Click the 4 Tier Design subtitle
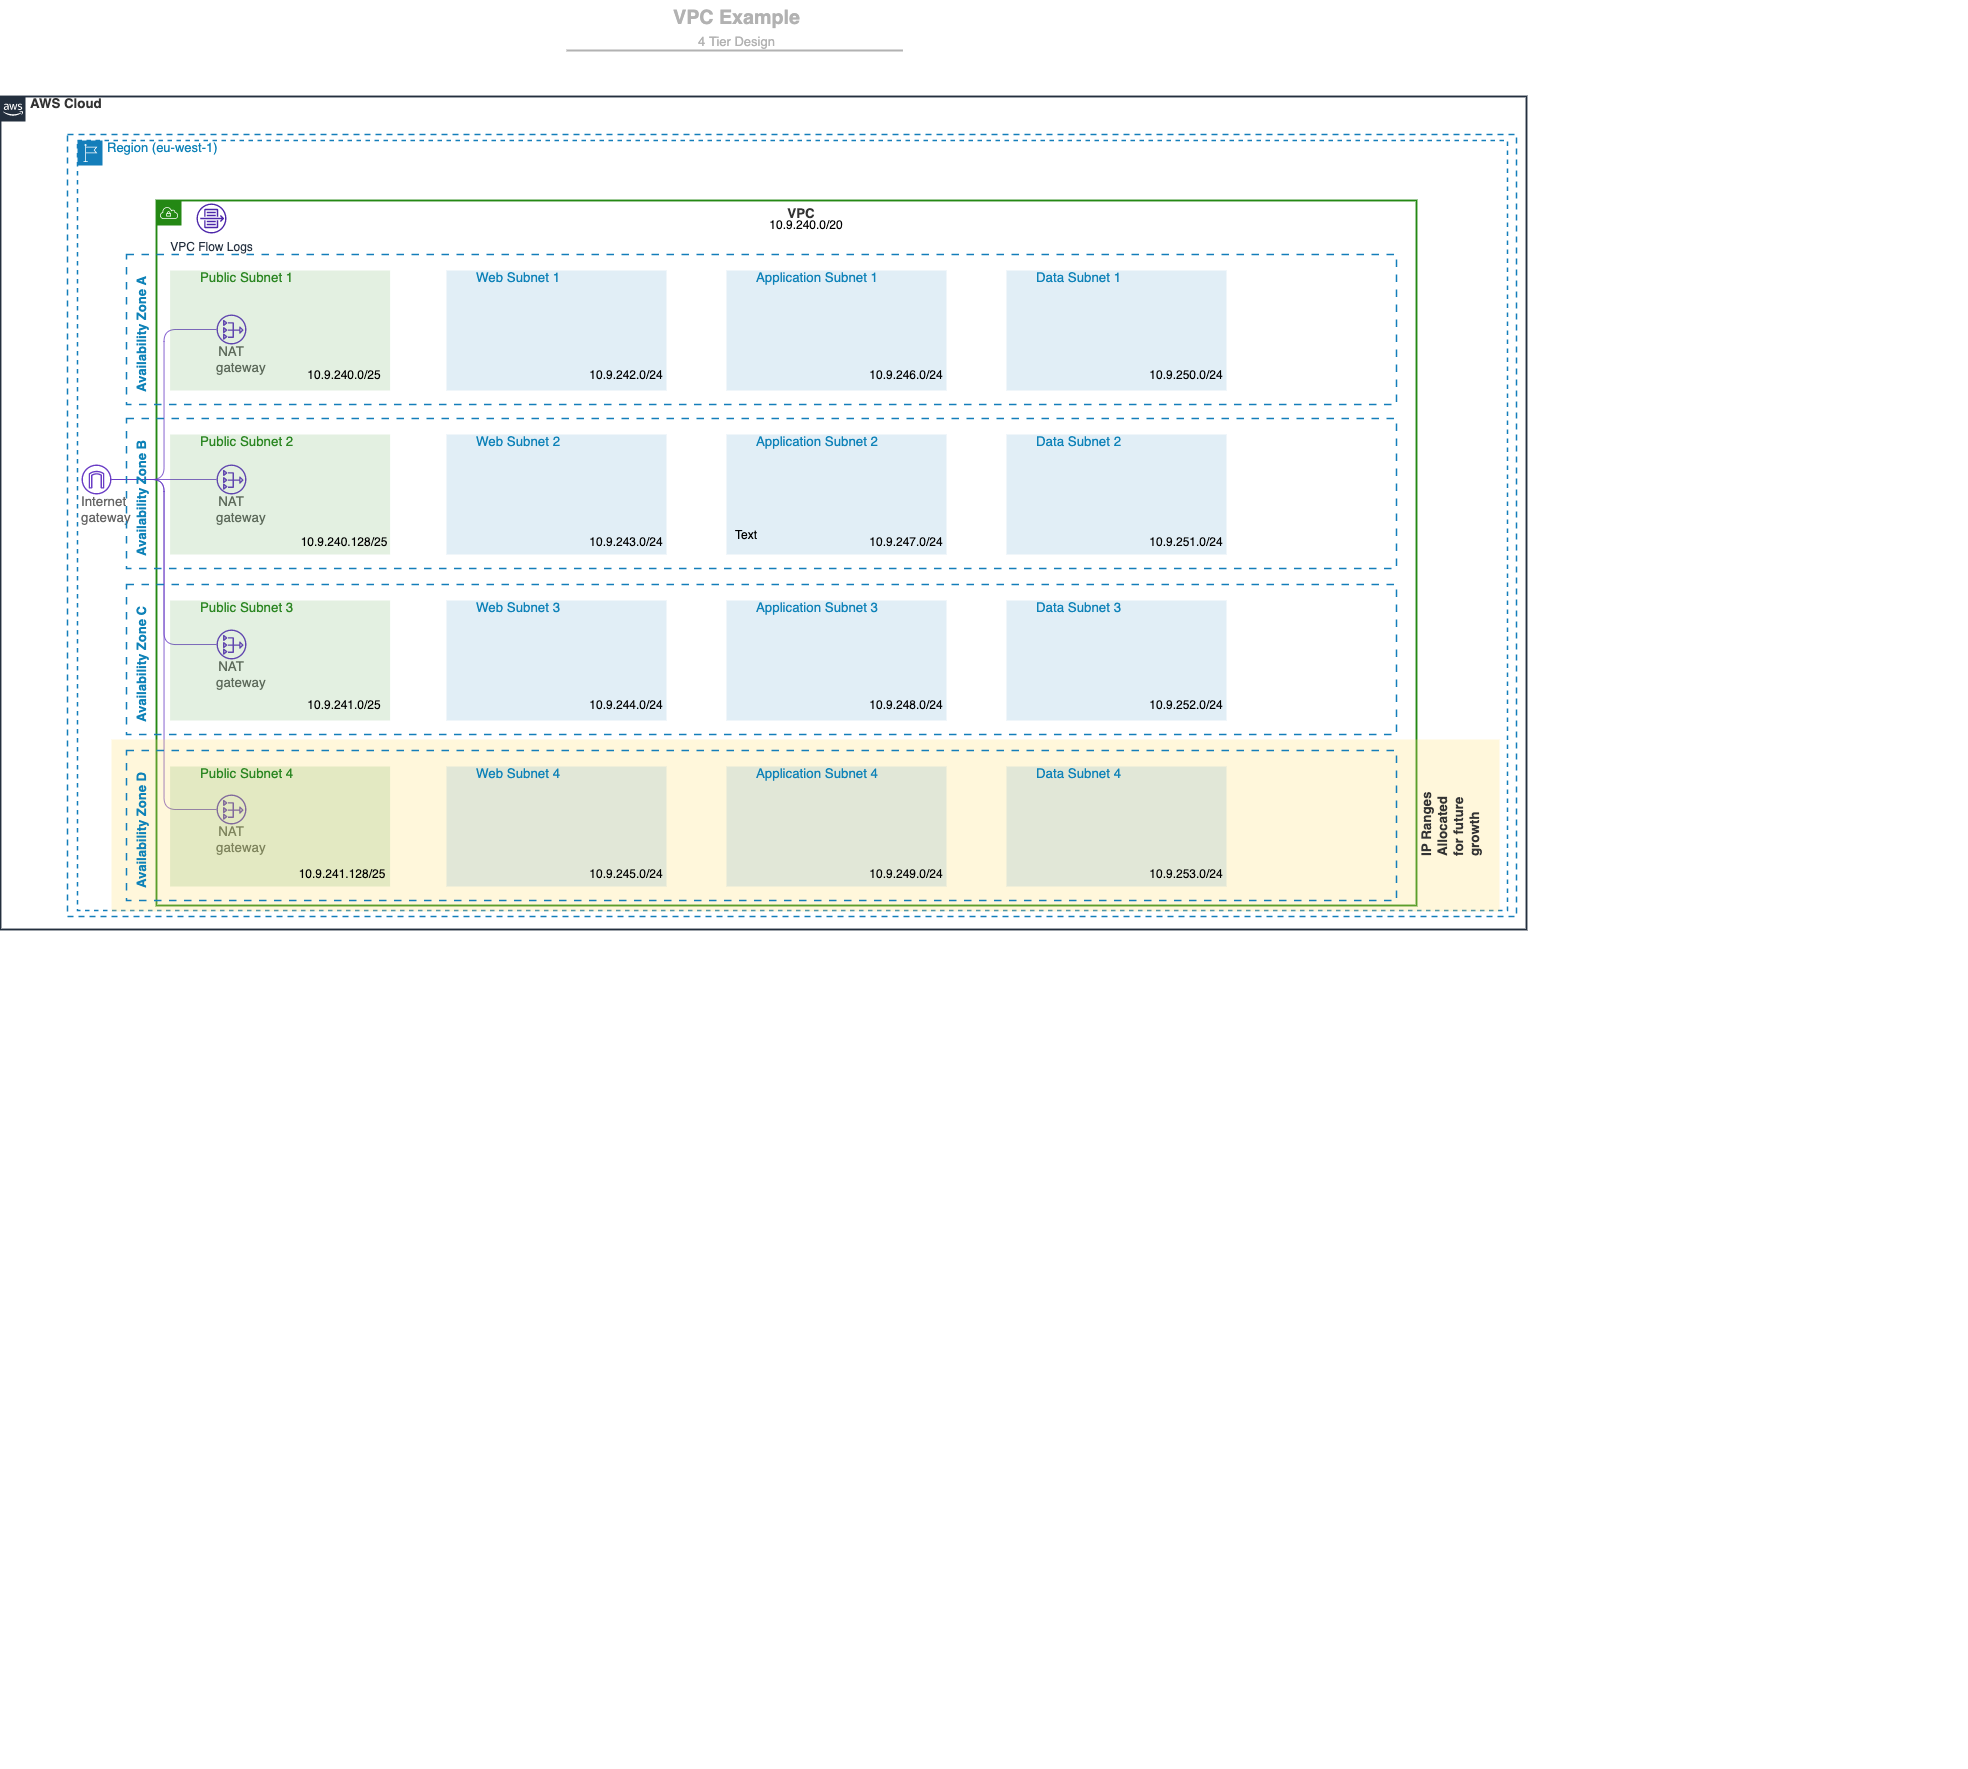This screenshot has width=1968, height=1769. click(736, 42)
